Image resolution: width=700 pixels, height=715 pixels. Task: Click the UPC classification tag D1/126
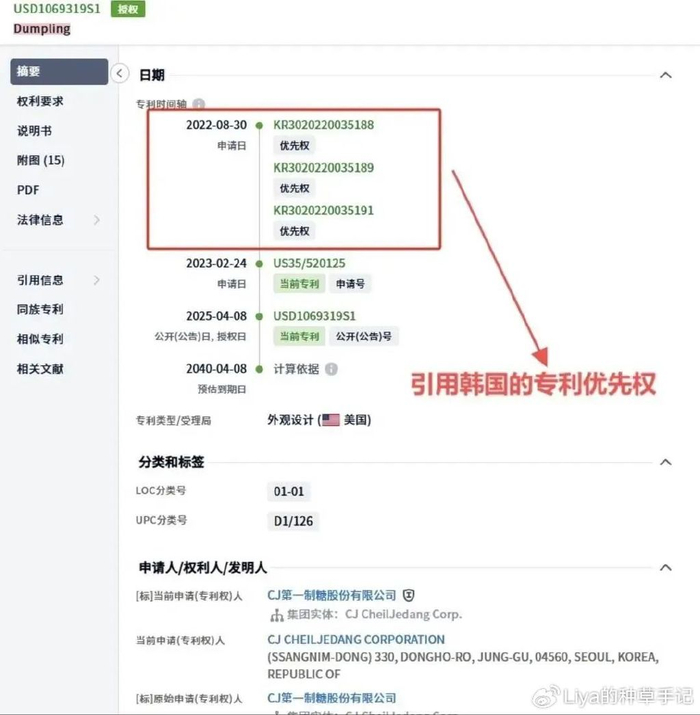(x=293, y=521)
